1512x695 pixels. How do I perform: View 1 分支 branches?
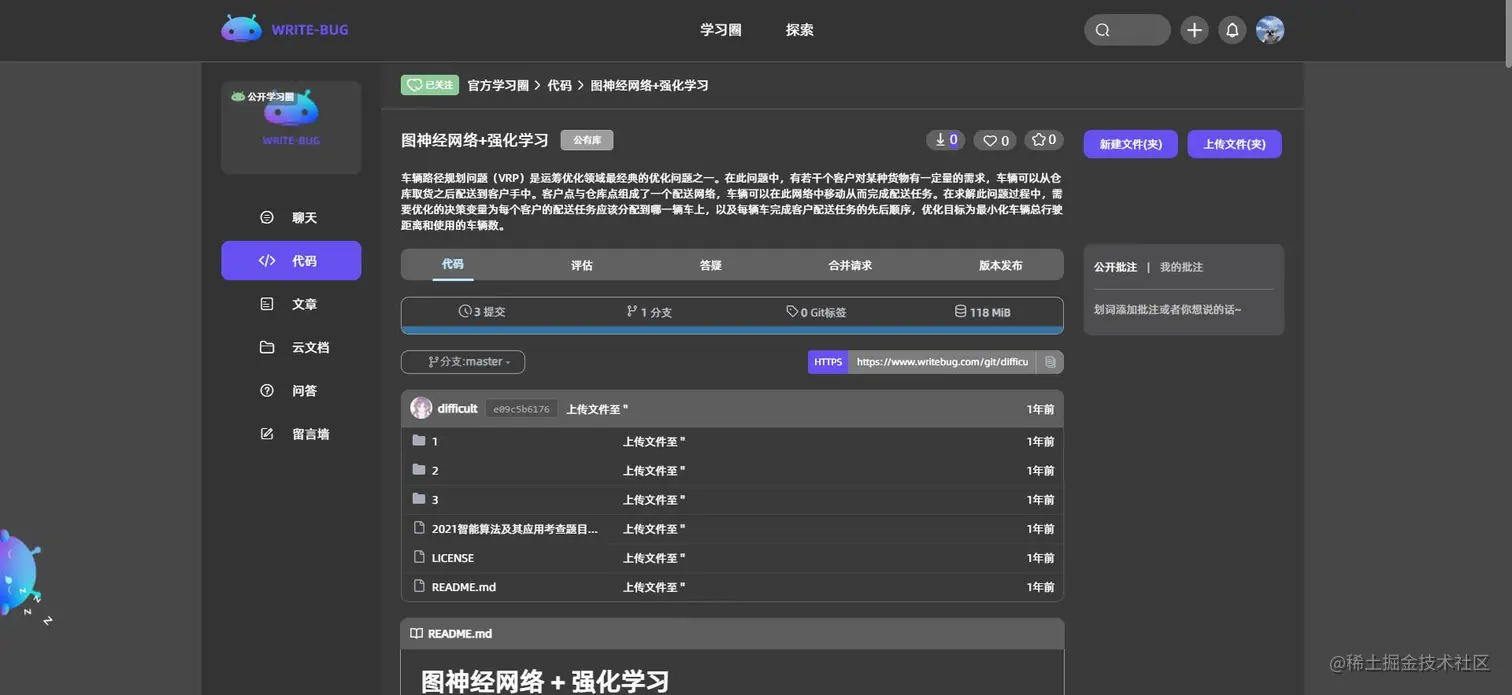[x=649, y=312]
